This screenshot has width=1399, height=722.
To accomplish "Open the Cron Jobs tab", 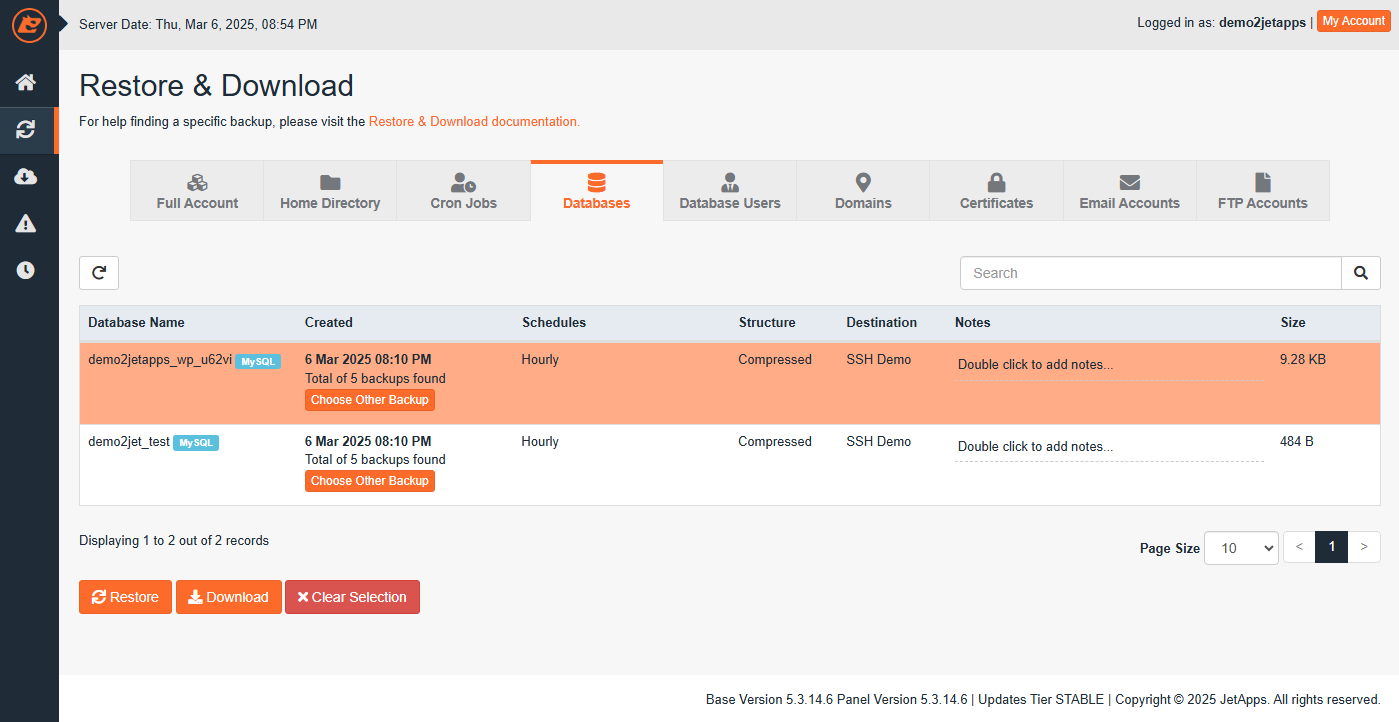I will click(x=463, y=191).
